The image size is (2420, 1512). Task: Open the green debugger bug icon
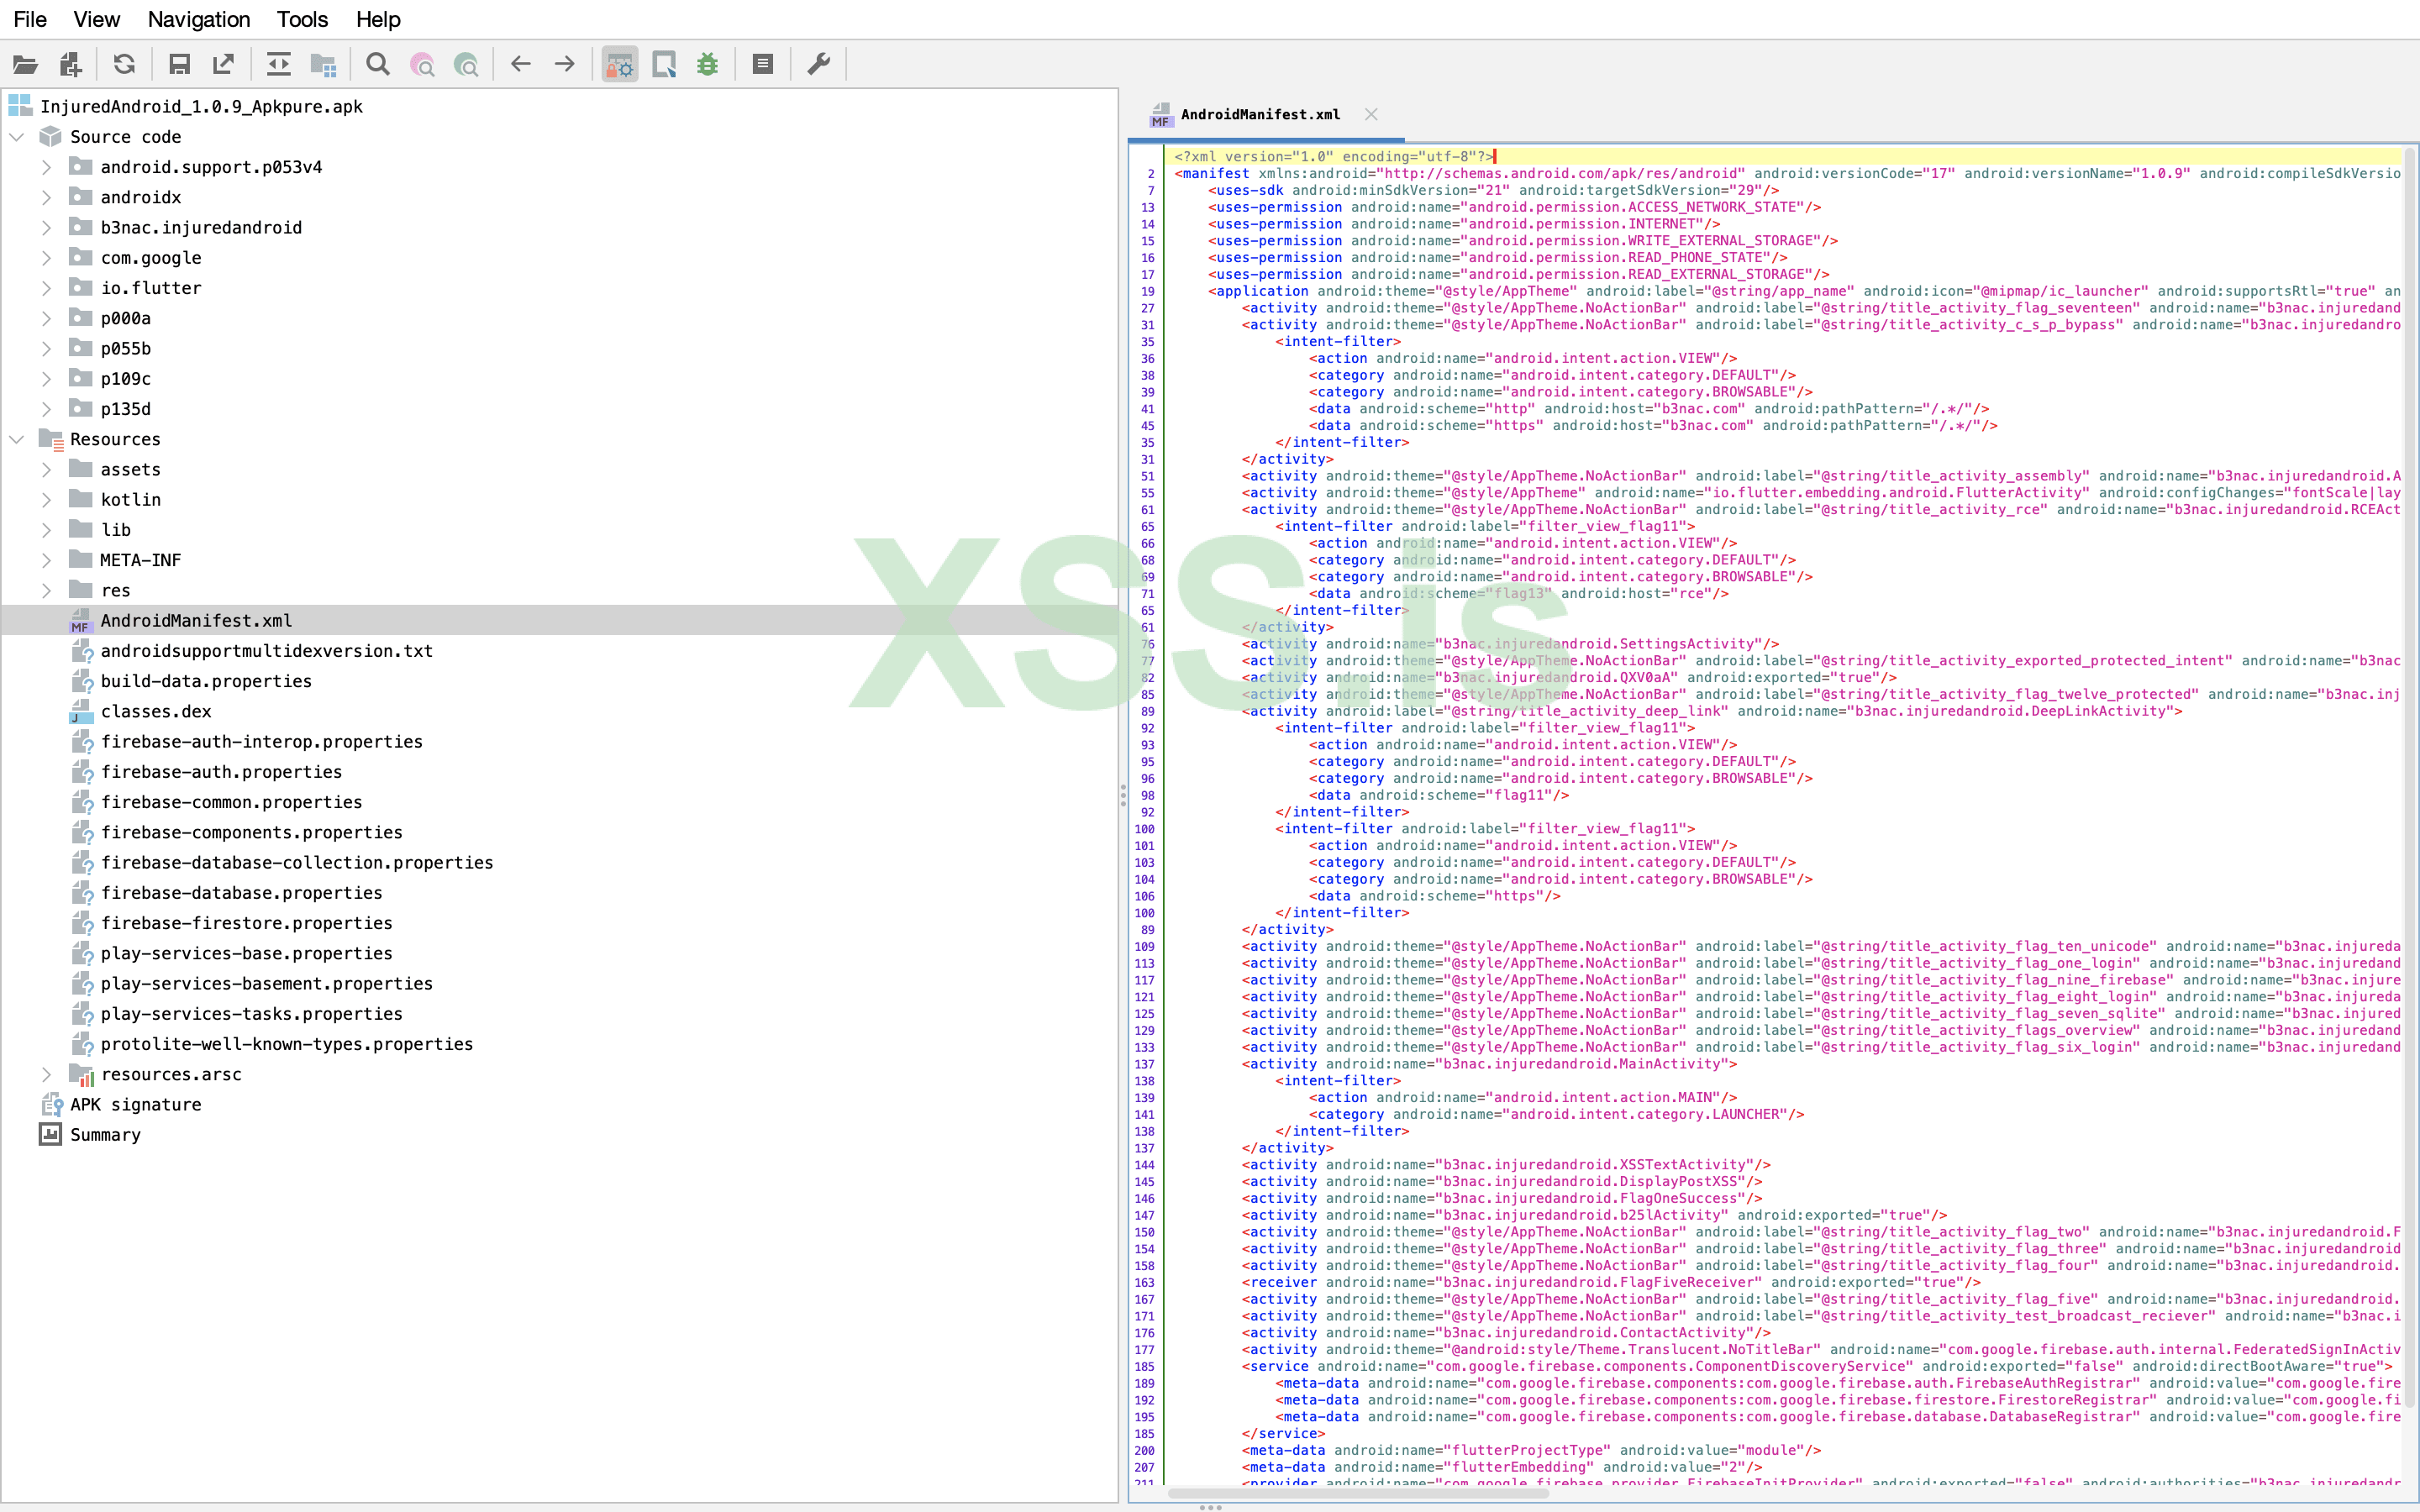pos(708,65)
